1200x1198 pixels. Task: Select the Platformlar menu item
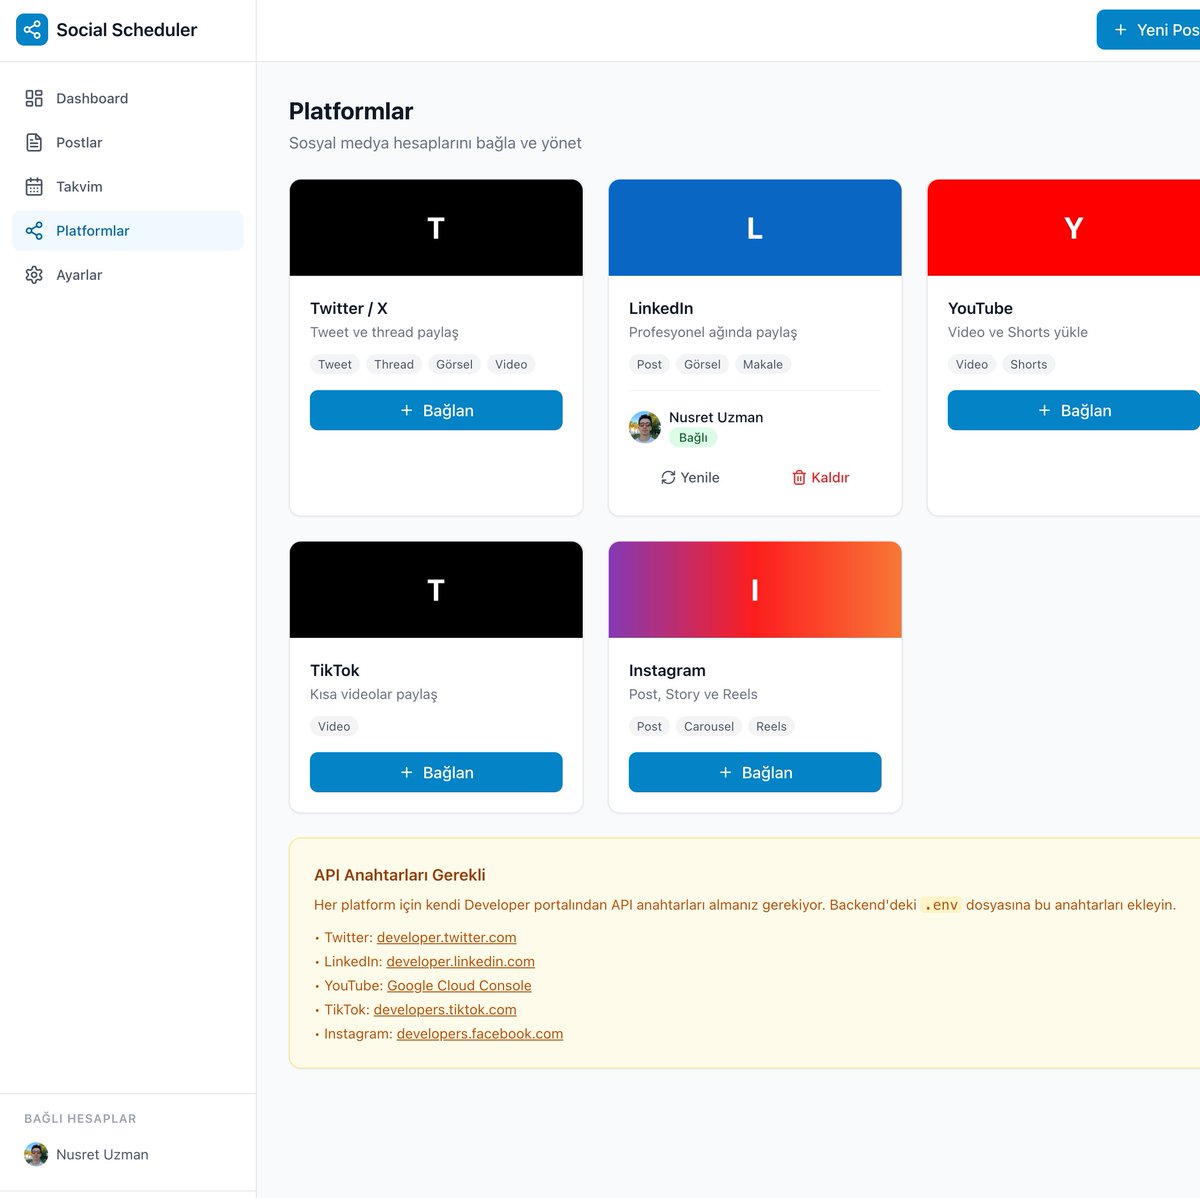[x=128, y=231]
